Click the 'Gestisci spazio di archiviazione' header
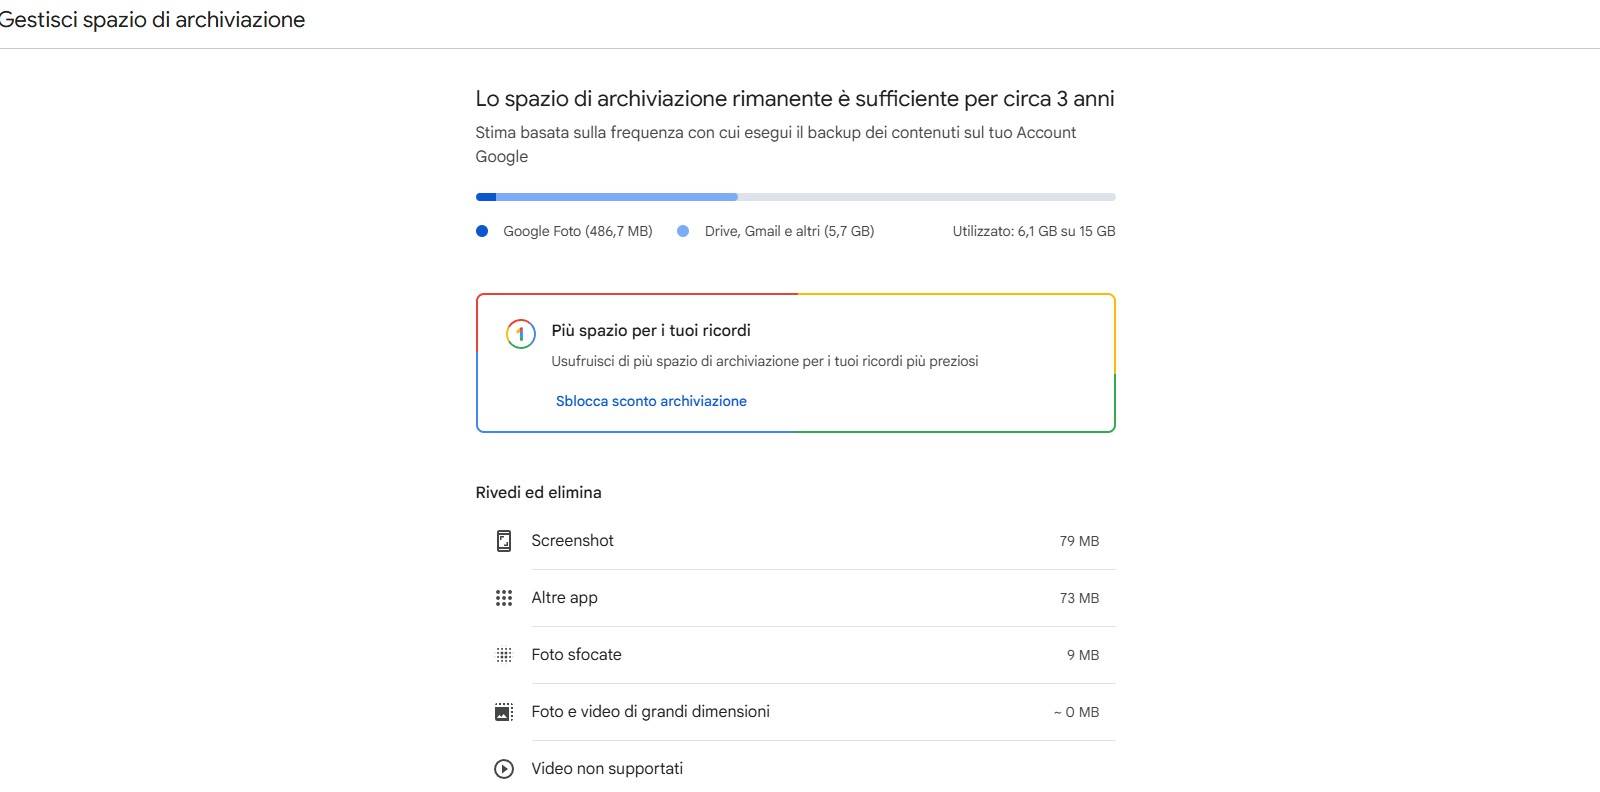Viewport: 1600px width, 792px height. tap(152, 19)
